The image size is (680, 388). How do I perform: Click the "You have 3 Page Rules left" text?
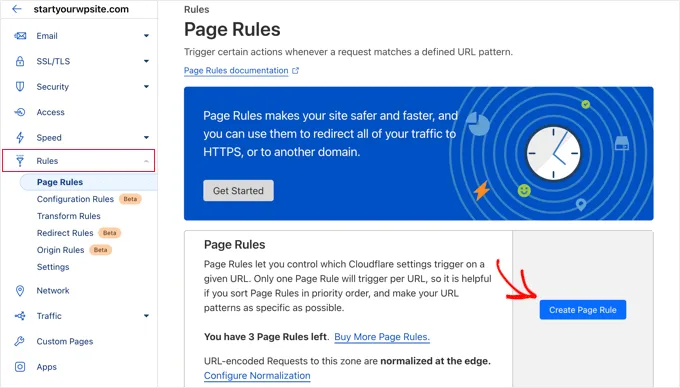(266, 337)
